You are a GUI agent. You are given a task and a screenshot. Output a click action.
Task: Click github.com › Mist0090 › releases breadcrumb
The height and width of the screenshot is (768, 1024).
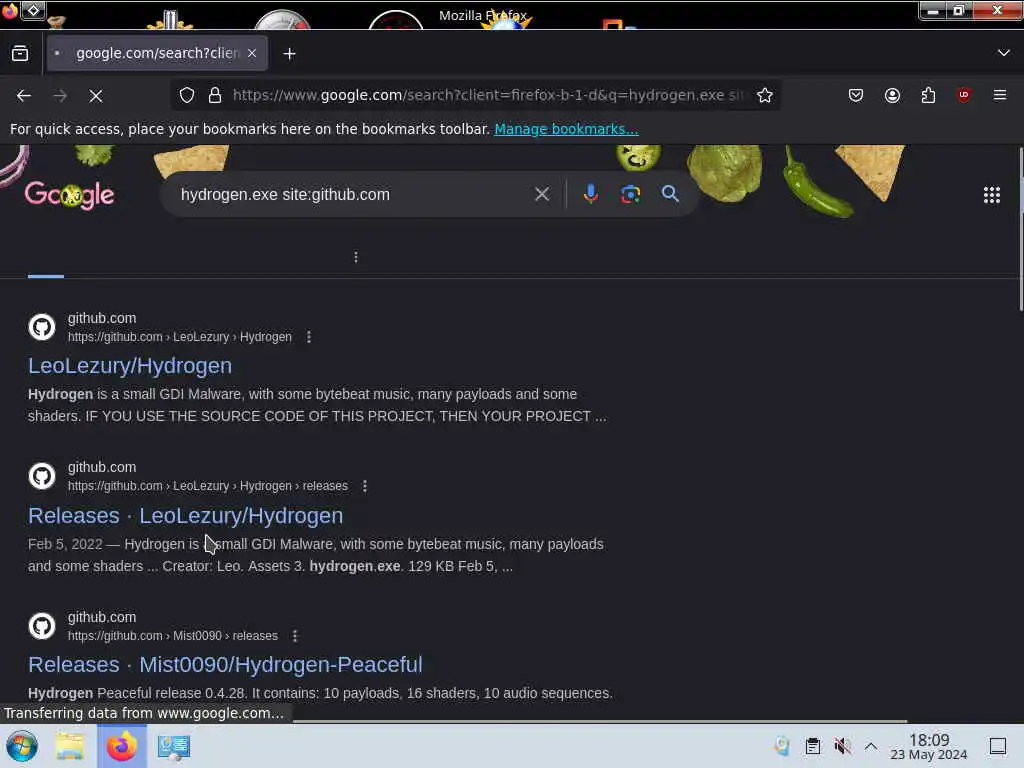click(172, 635)
